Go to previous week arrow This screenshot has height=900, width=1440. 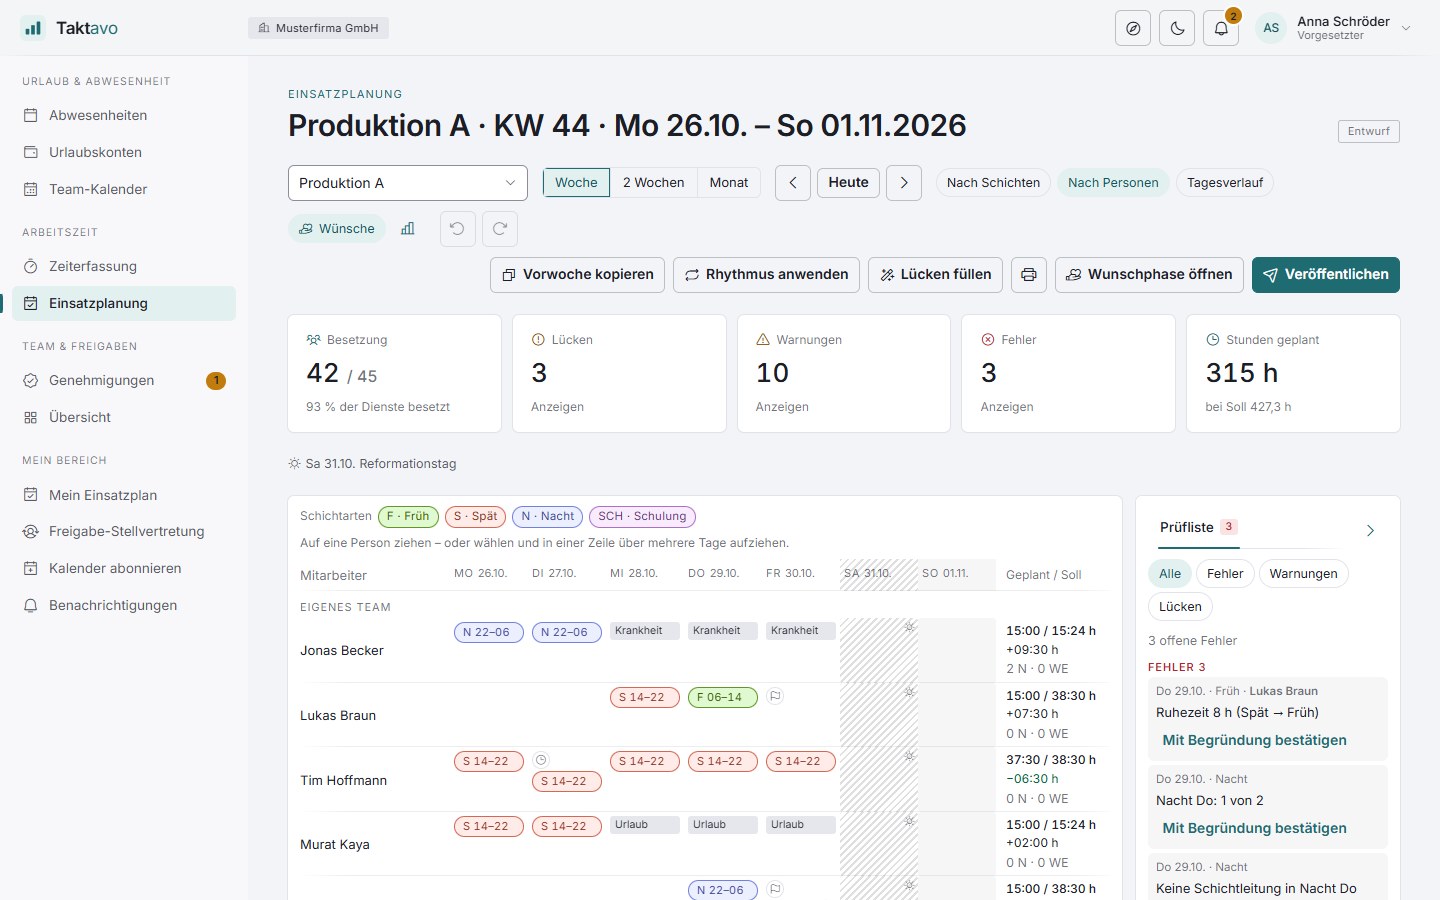793,183
